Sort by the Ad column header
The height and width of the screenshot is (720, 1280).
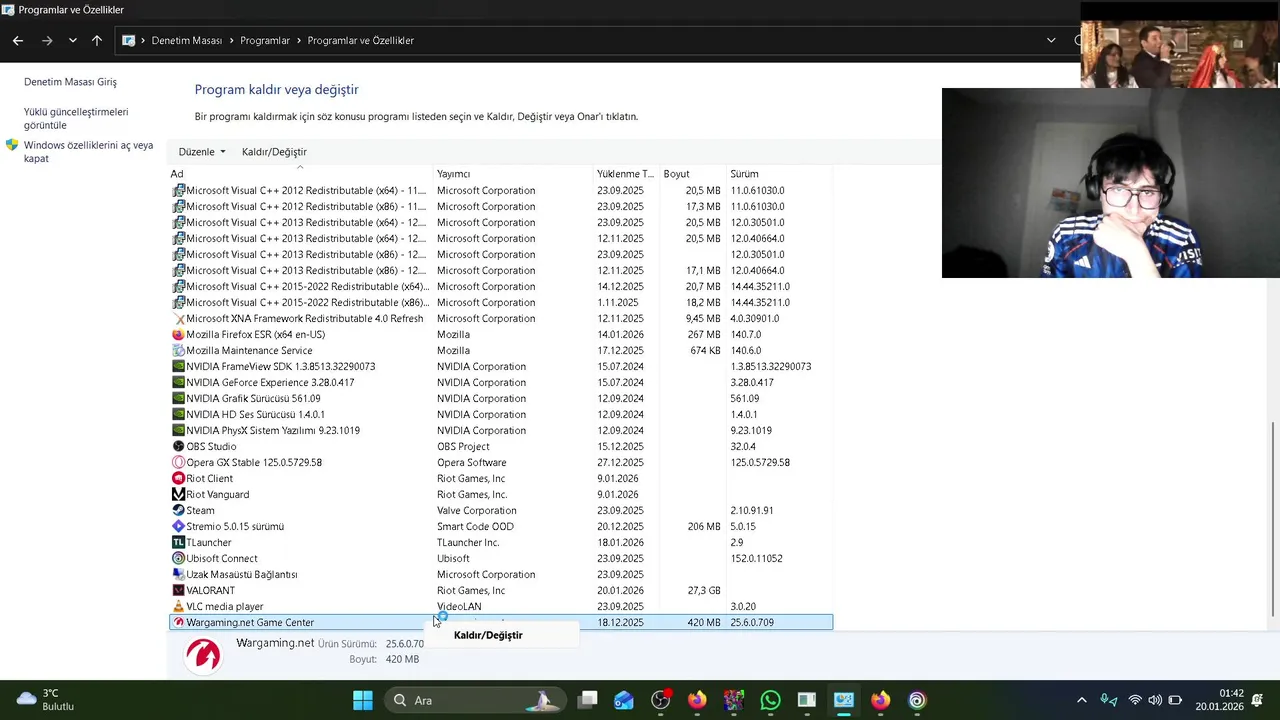coord(300,174)
